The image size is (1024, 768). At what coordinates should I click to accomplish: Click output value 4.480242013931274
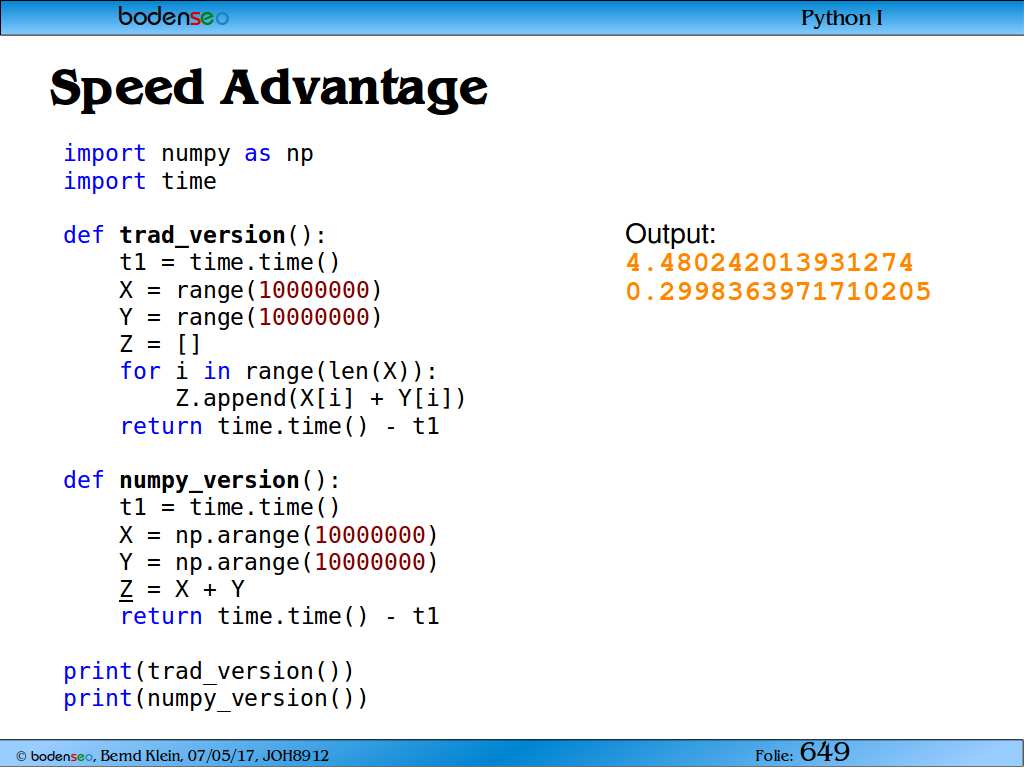point(769,263)
